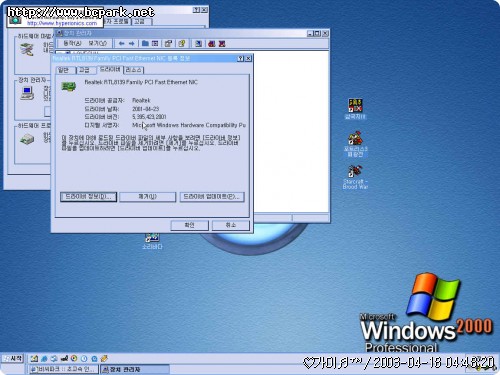Toggle the console tree icon in Device Manager toolbar

click(x=155, y=43)
